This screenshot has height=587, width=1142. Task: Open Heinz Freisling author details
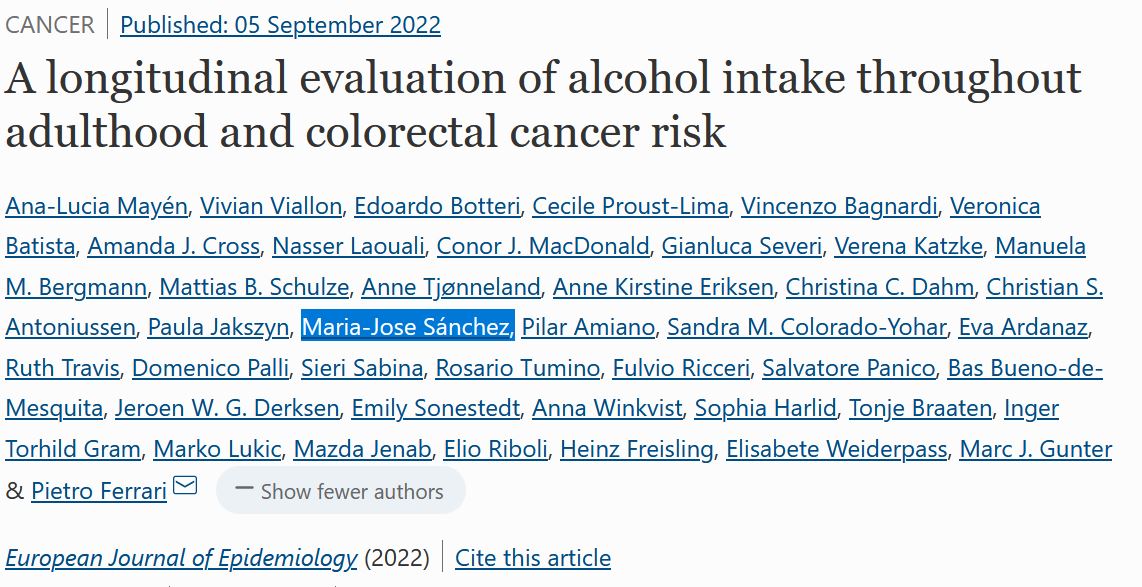pyautogui.click(x=637, y=449)
